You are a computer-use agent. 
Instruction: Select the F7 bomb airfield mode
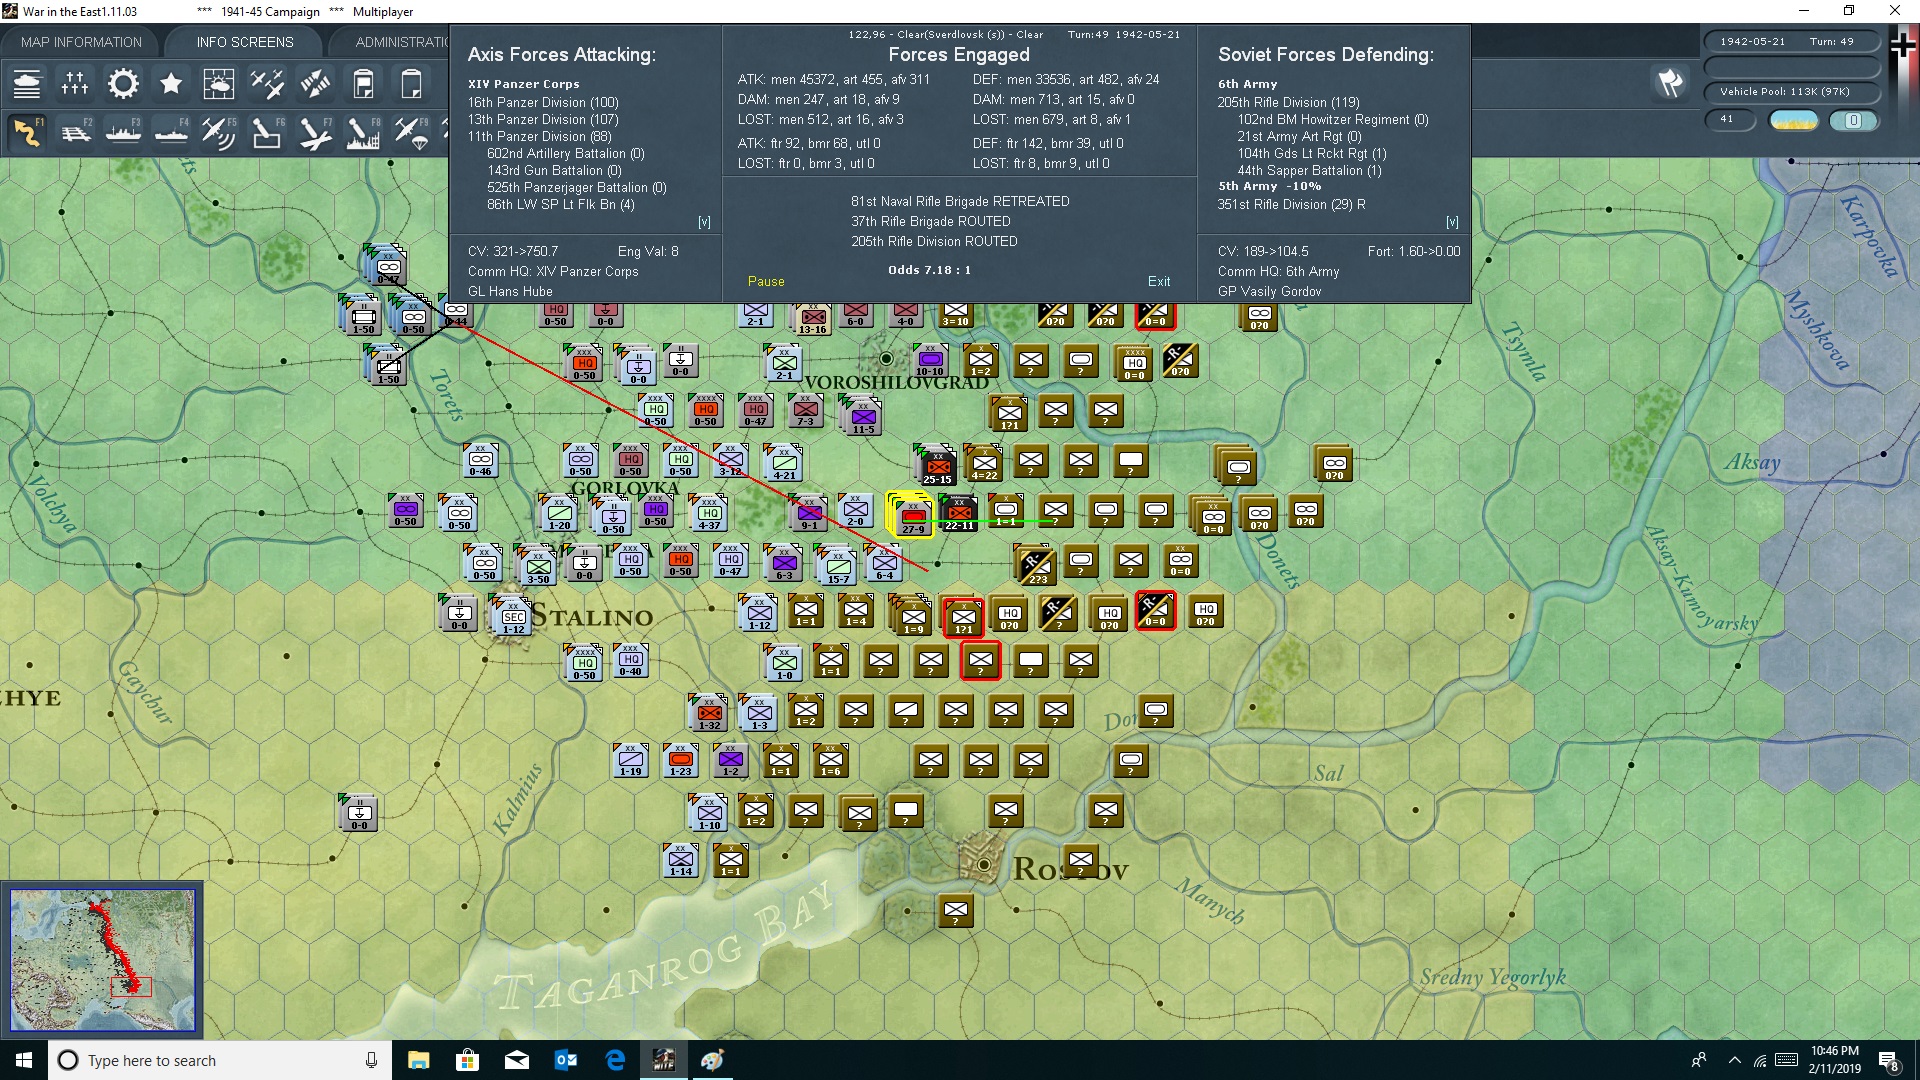click(315, 133)
